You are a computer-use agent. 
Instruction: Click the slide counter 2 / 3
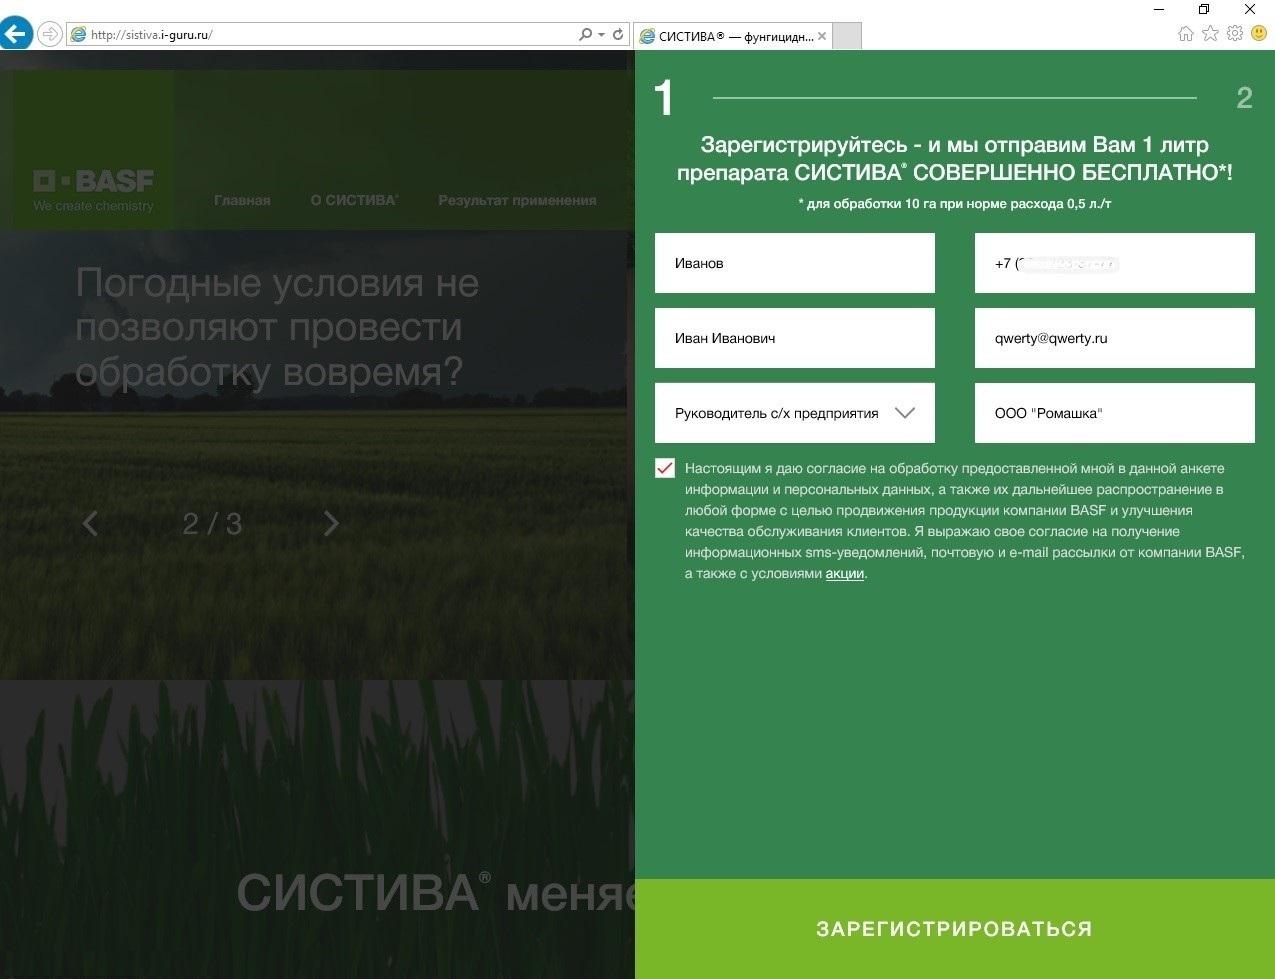pos(212,524)
